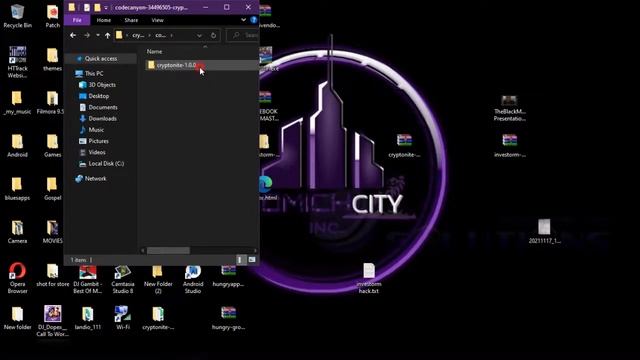
Task: Select Quick access in navigation pane
Action: (101, 58)
